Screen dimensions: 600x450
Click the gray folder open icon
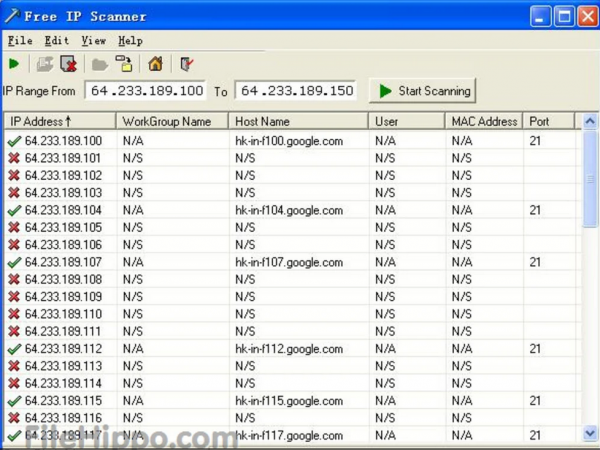pos(100,64)
